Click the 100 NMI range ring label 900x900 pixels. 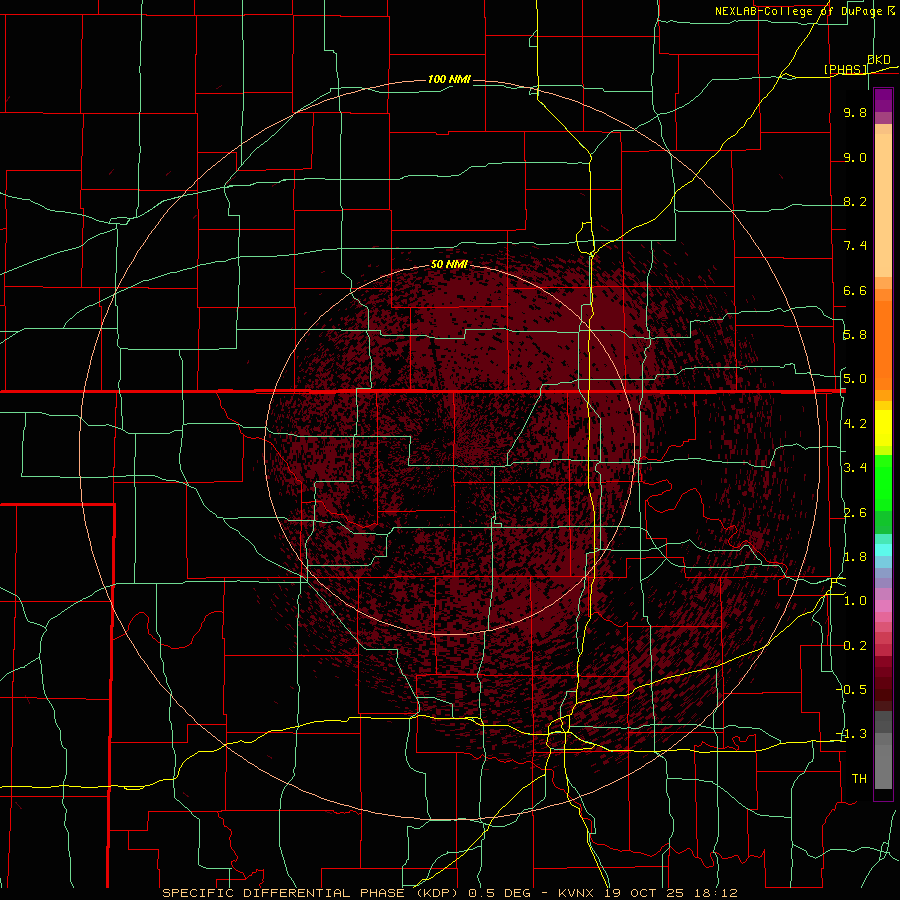coord(449,79)
